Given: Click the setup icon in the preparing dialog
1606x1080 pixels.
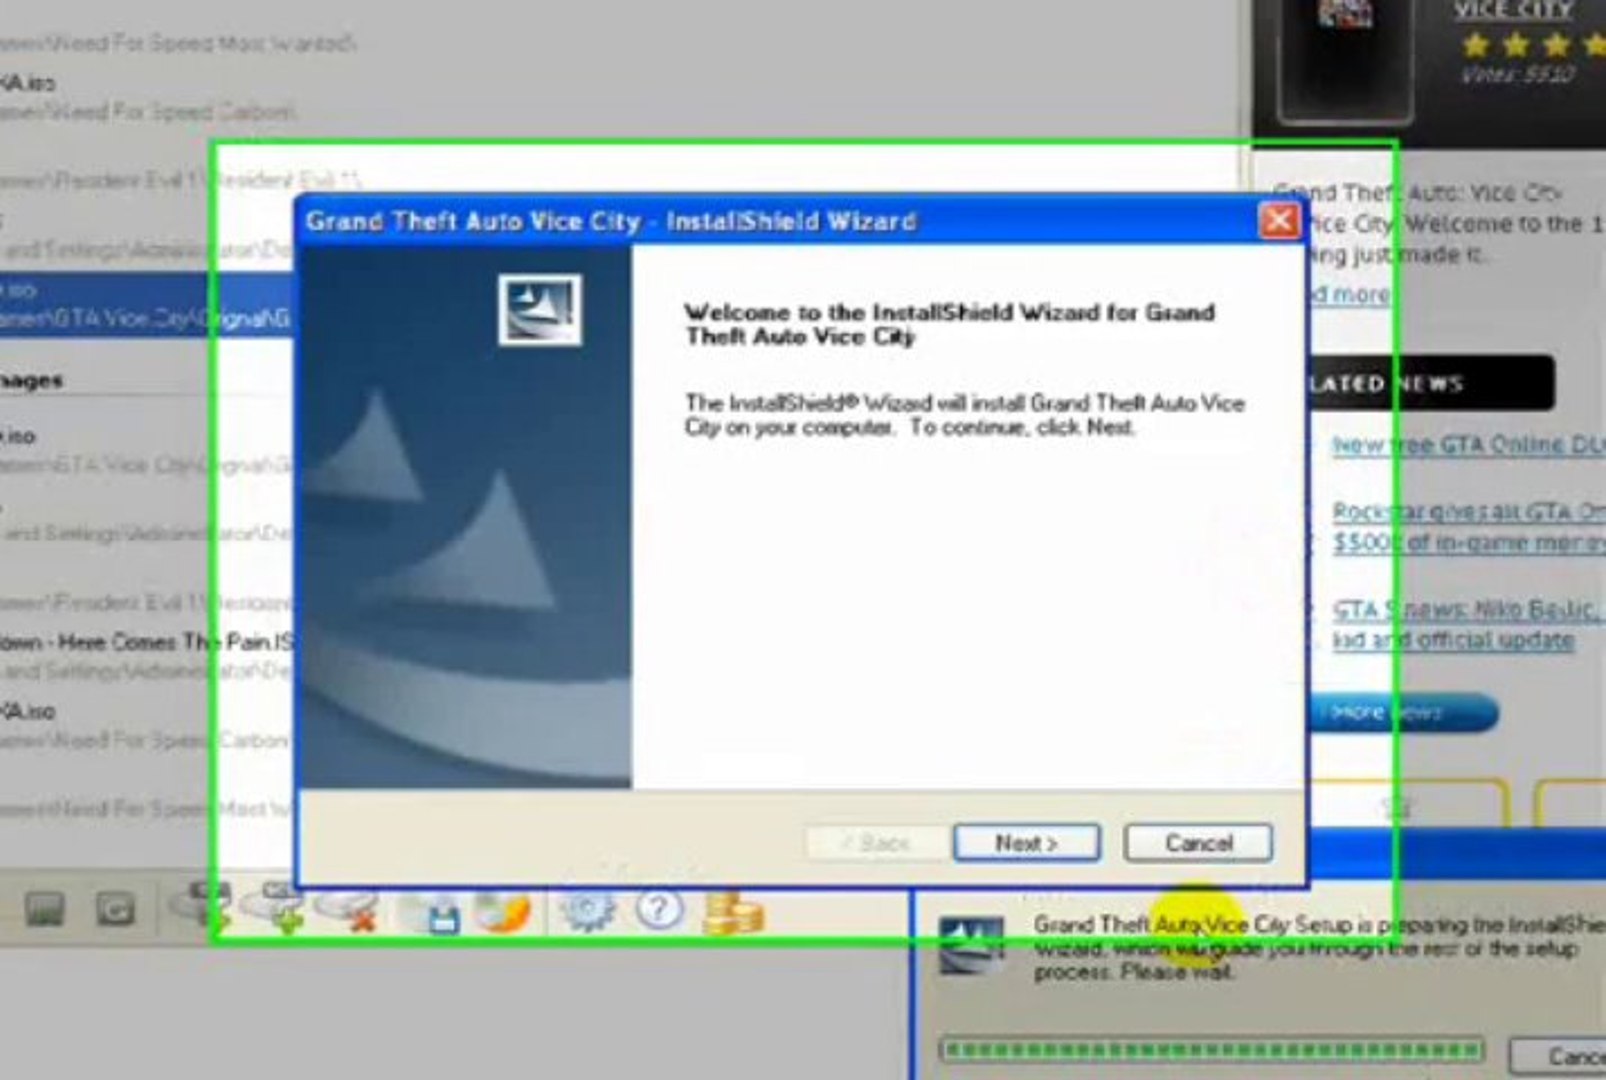Looking at the screenshot, I should [970, 946].
